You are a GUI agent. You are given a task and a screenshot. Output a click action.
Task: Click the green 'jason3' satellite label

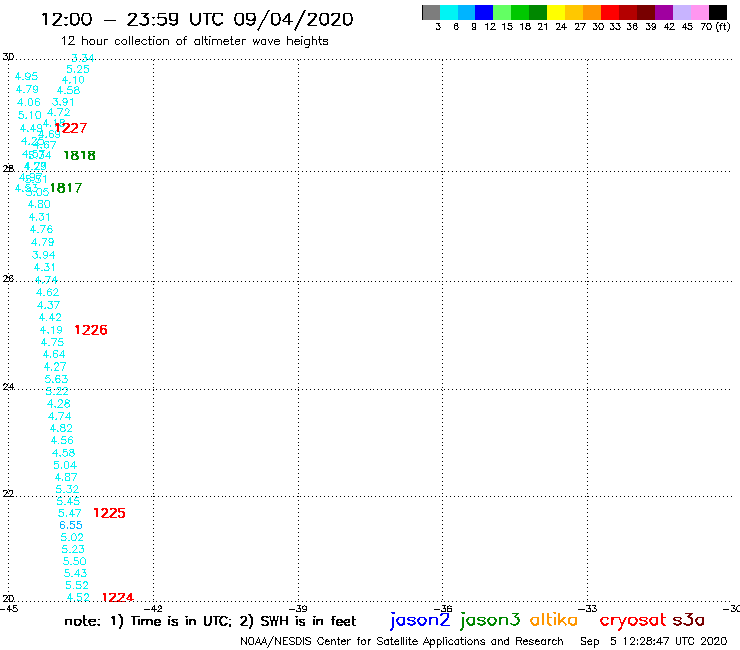[x=490, y=620]
